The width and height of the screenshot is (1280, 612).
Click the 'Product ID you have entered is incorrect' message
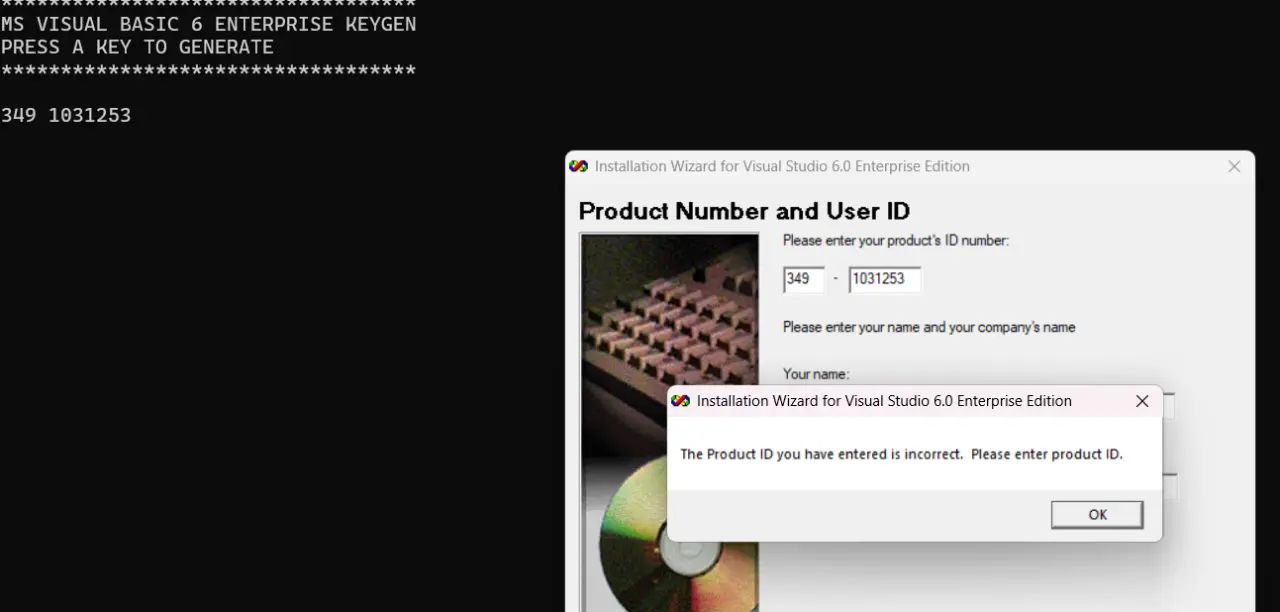point(901,454)
